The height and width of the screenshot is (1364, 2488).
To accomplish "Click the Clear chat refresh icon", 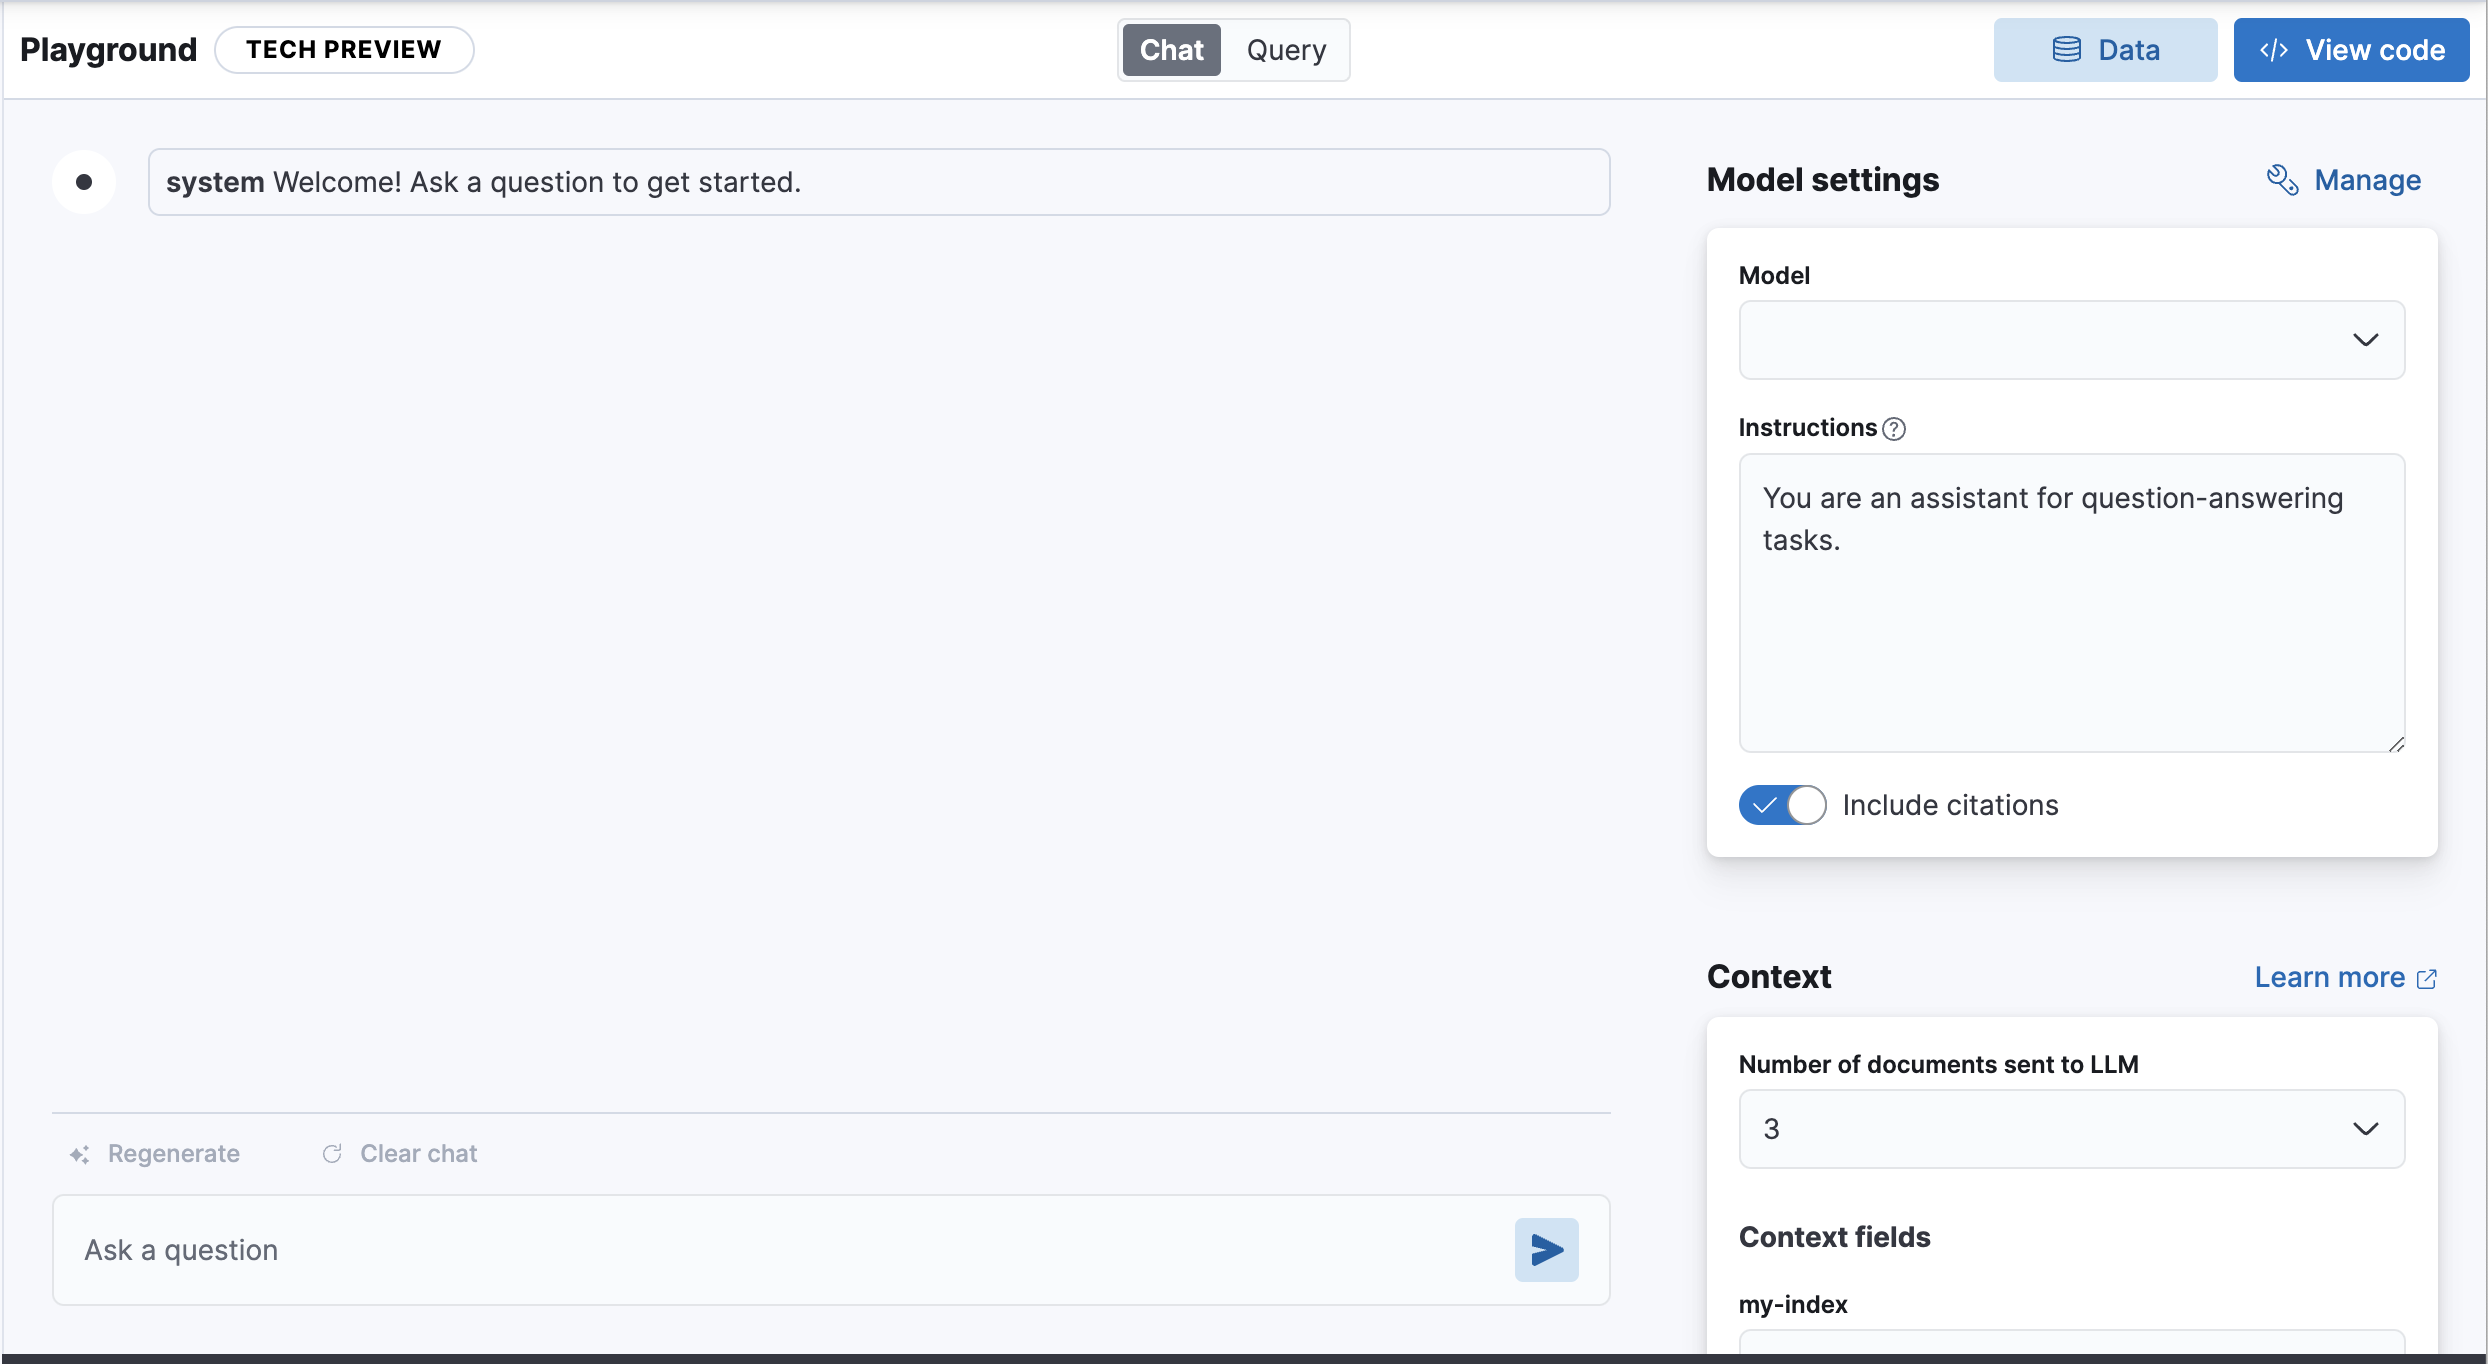I will 333,1153.
